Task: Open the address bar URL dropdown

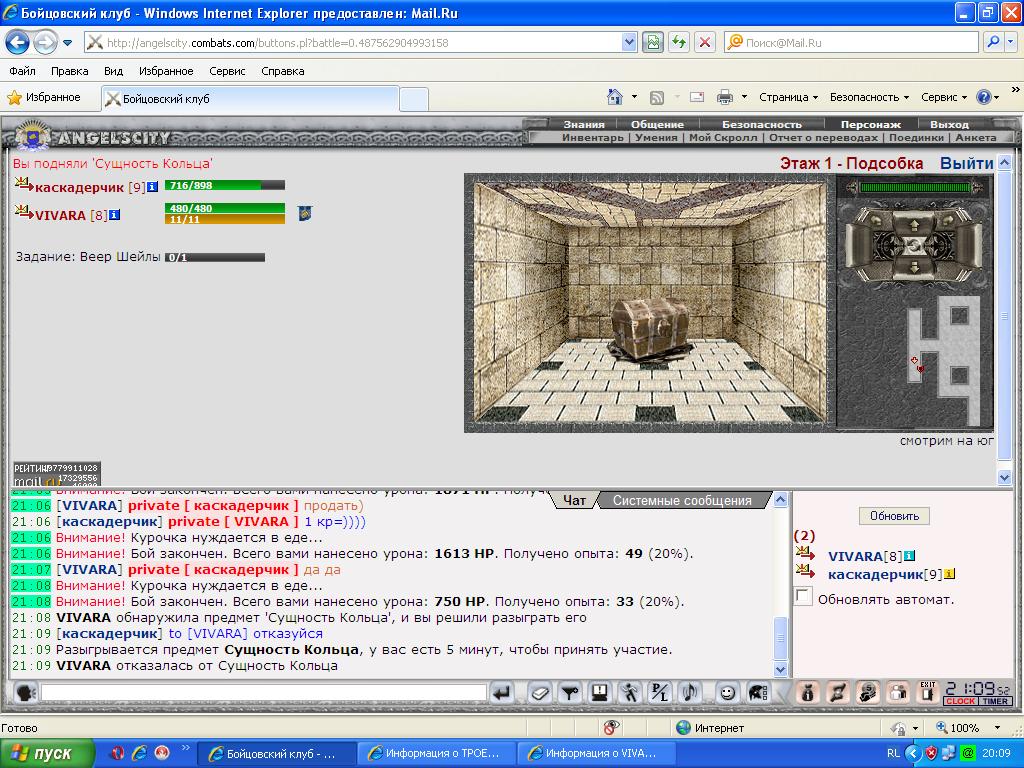Action: coord(629,42)
